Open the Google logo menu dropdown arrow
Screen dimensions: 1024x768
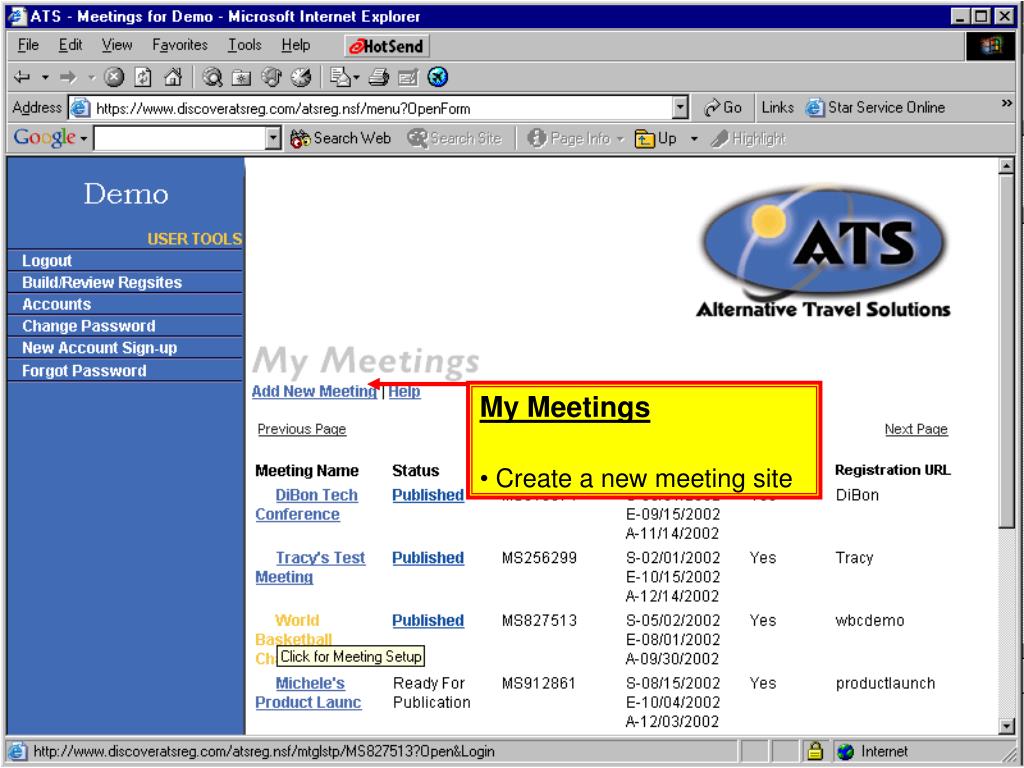point(84,138)
